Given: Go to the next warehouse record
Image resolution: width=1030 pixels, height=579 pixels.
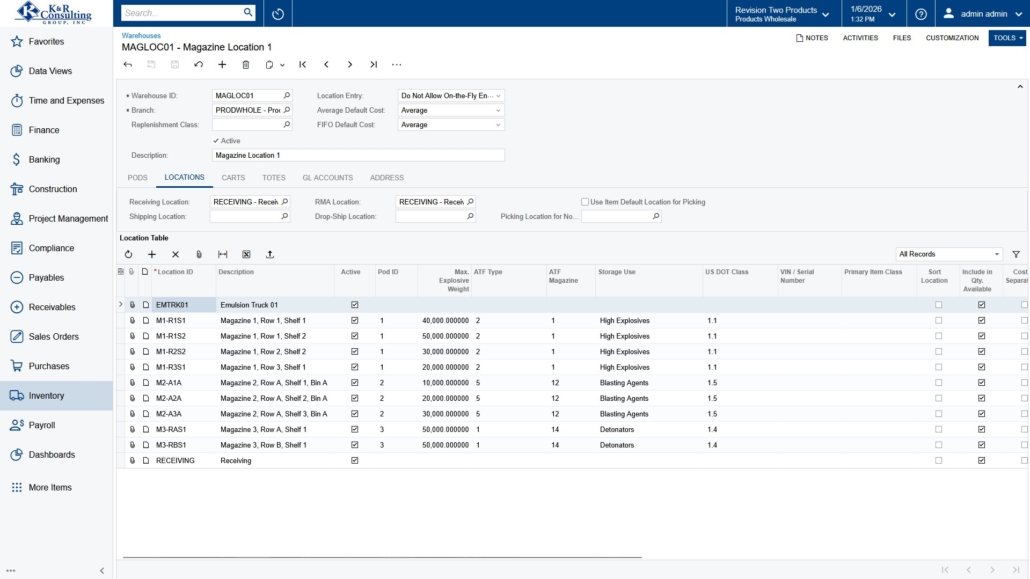Looking at the screenshot, I should [349, 65].
